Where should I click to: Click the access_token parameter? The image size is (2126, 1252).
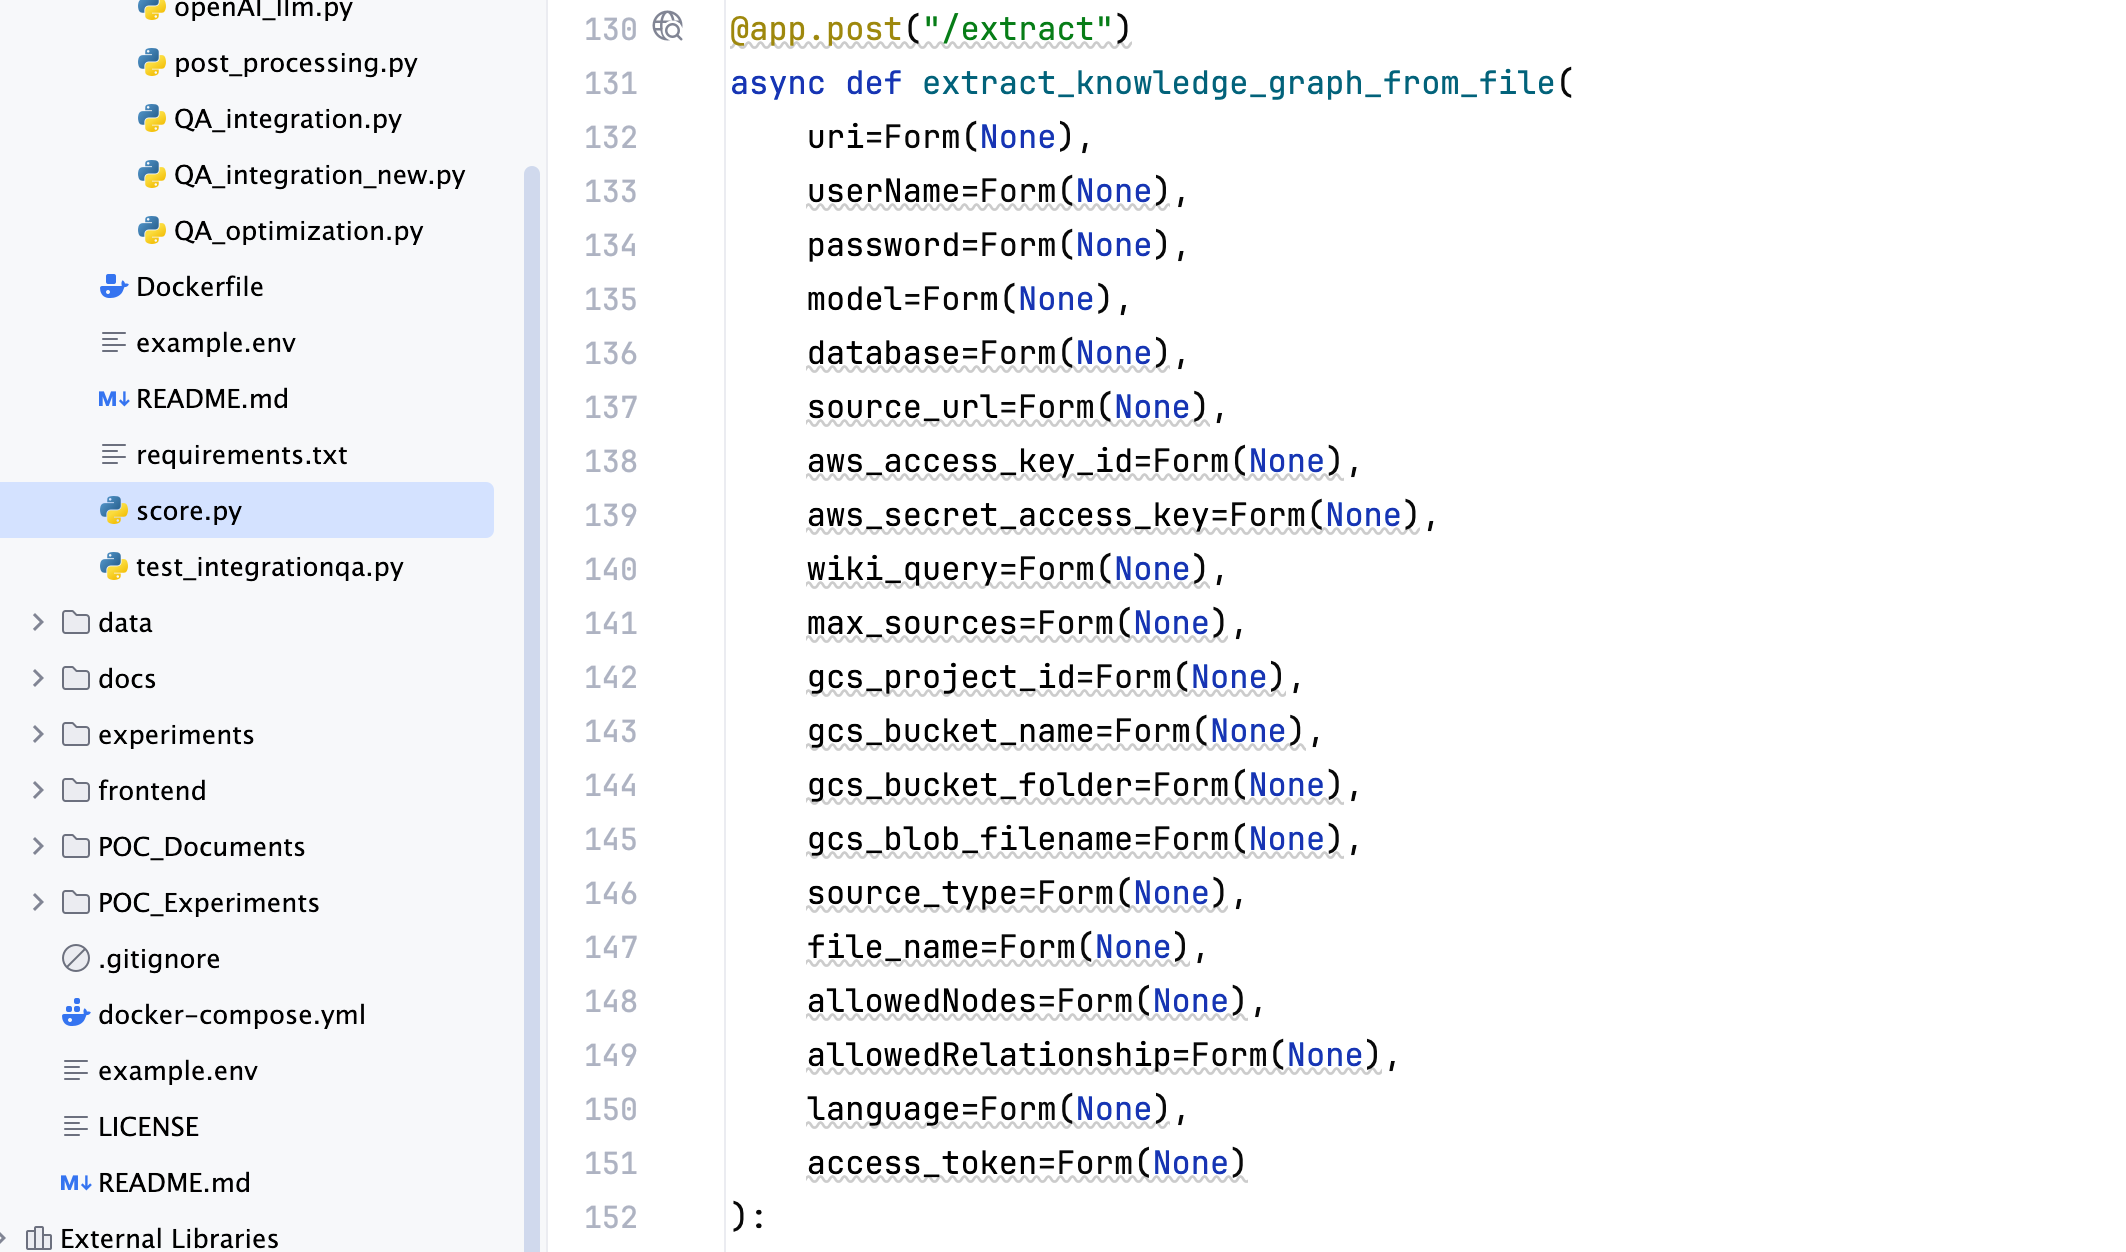coord(922,1163)
